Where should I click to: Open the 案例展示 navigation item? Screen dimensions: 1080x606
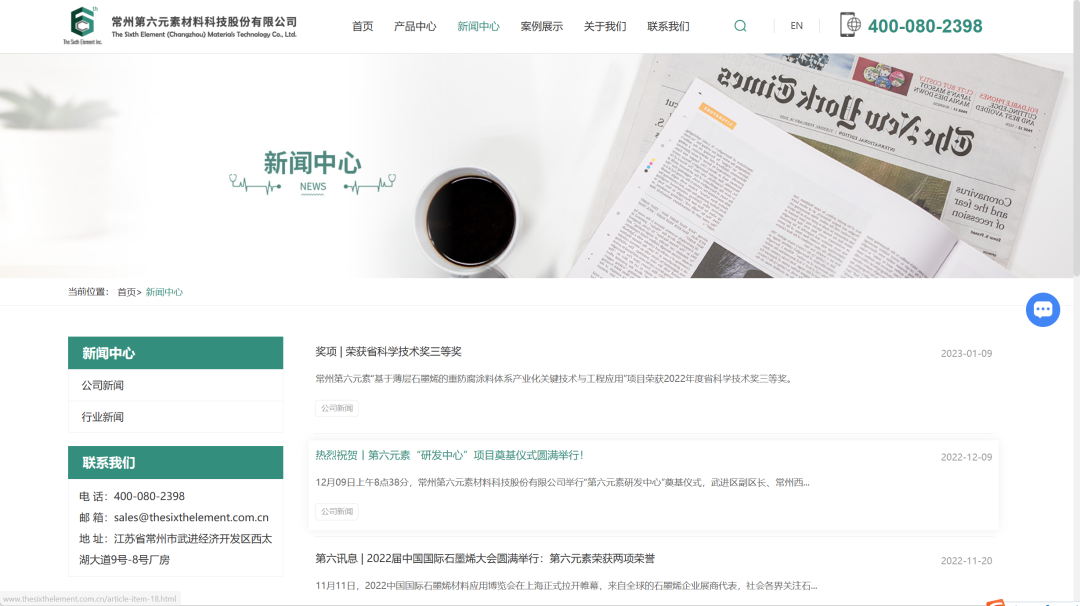point(542,26)
